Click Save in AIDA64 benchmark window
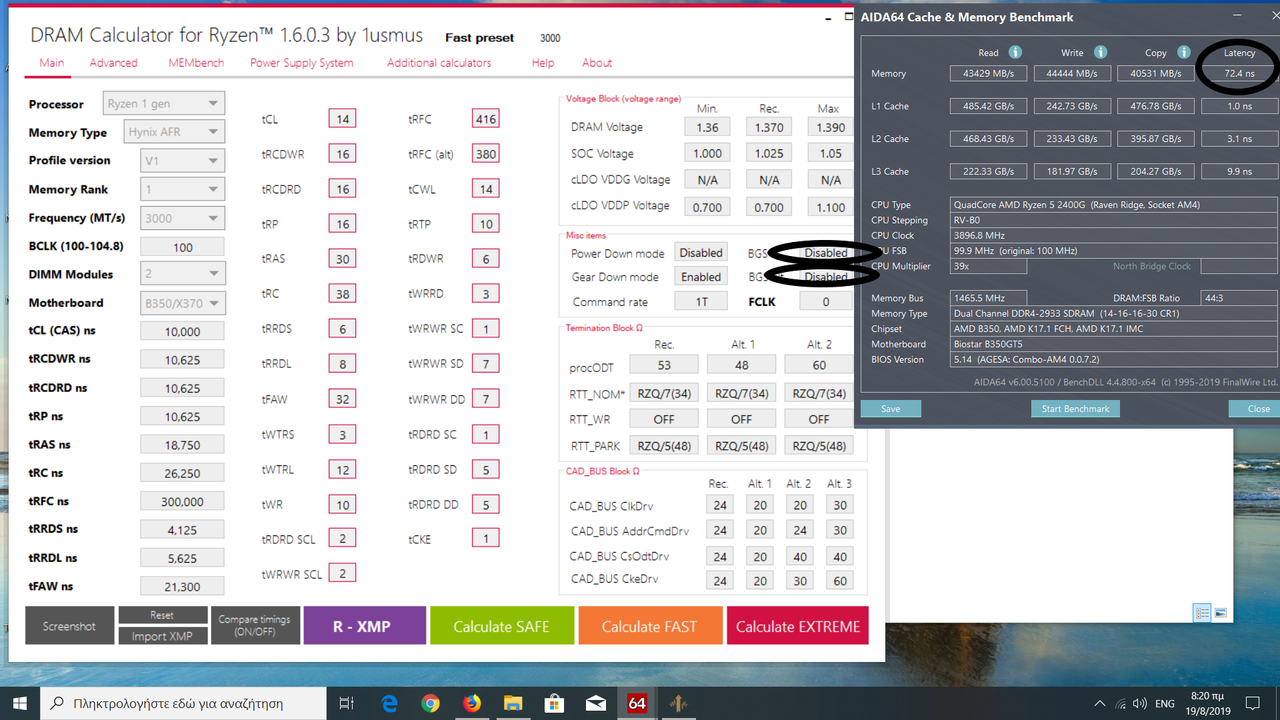 [x=890, y=408]
